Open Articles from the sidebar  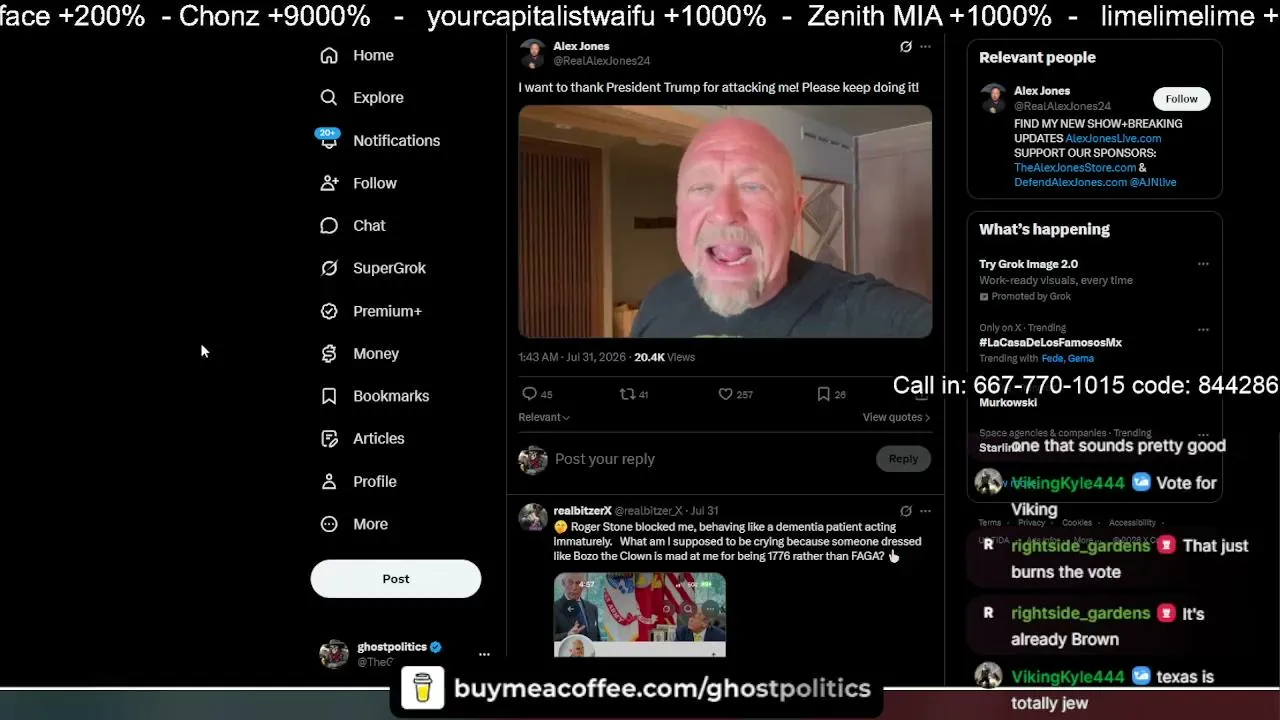coord(361,439)
